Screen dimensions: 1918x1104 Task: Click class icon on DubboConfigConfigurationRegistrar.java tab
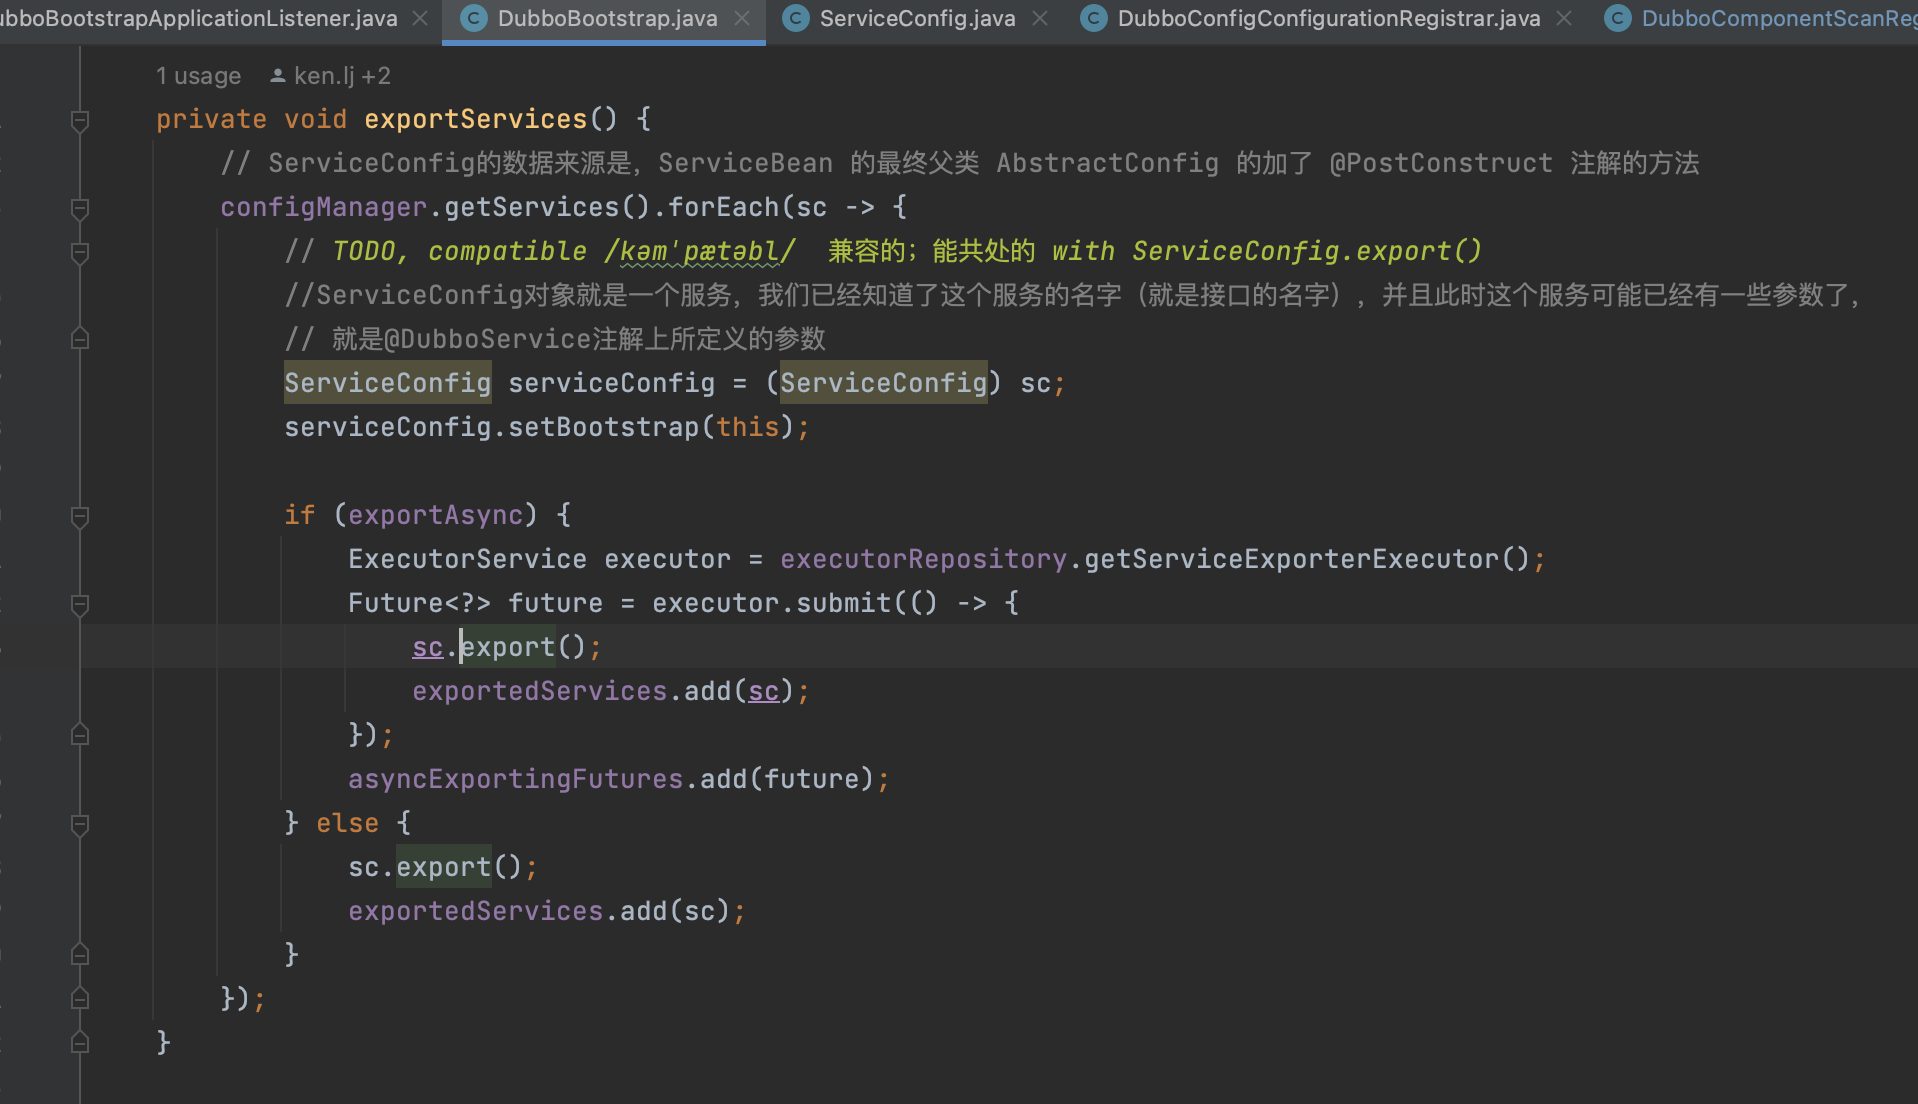pyautogui.click(x=1094, y=19)
